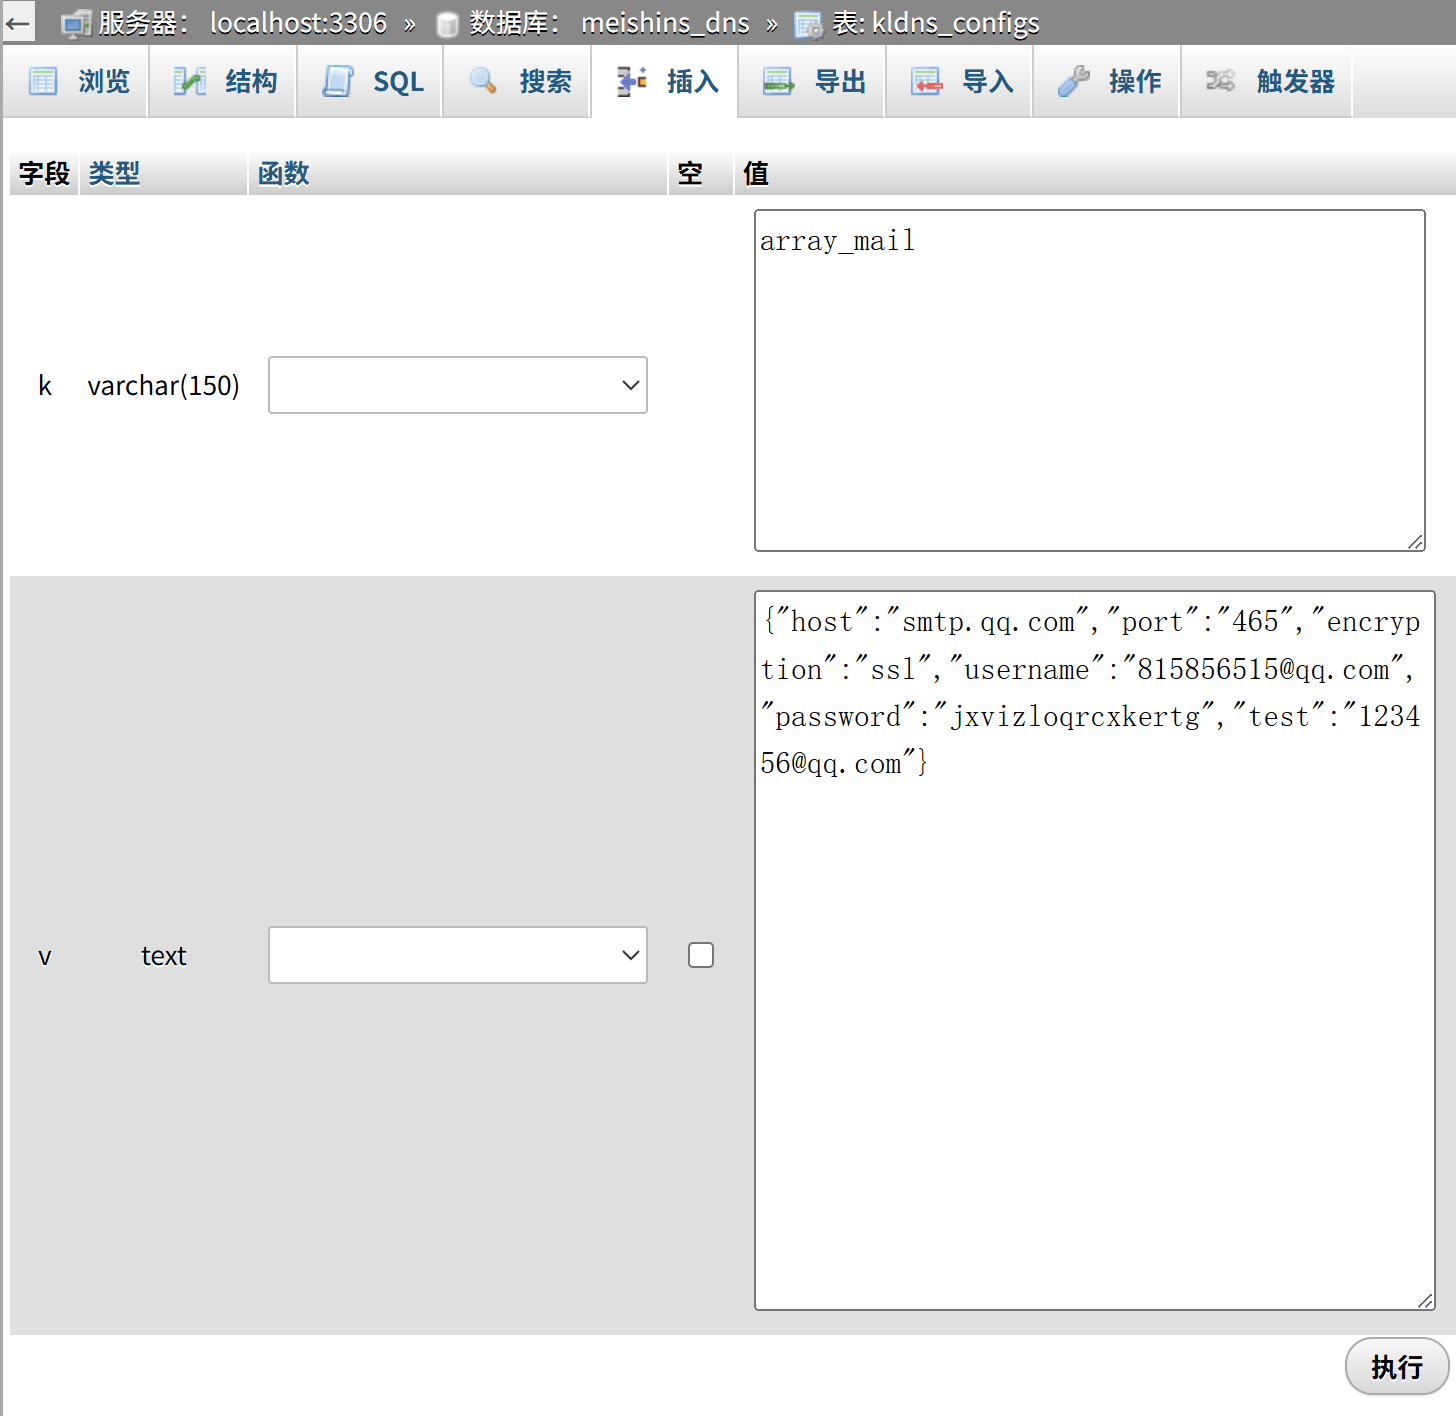Click the Export (导出) tab icon

point(778,81)
